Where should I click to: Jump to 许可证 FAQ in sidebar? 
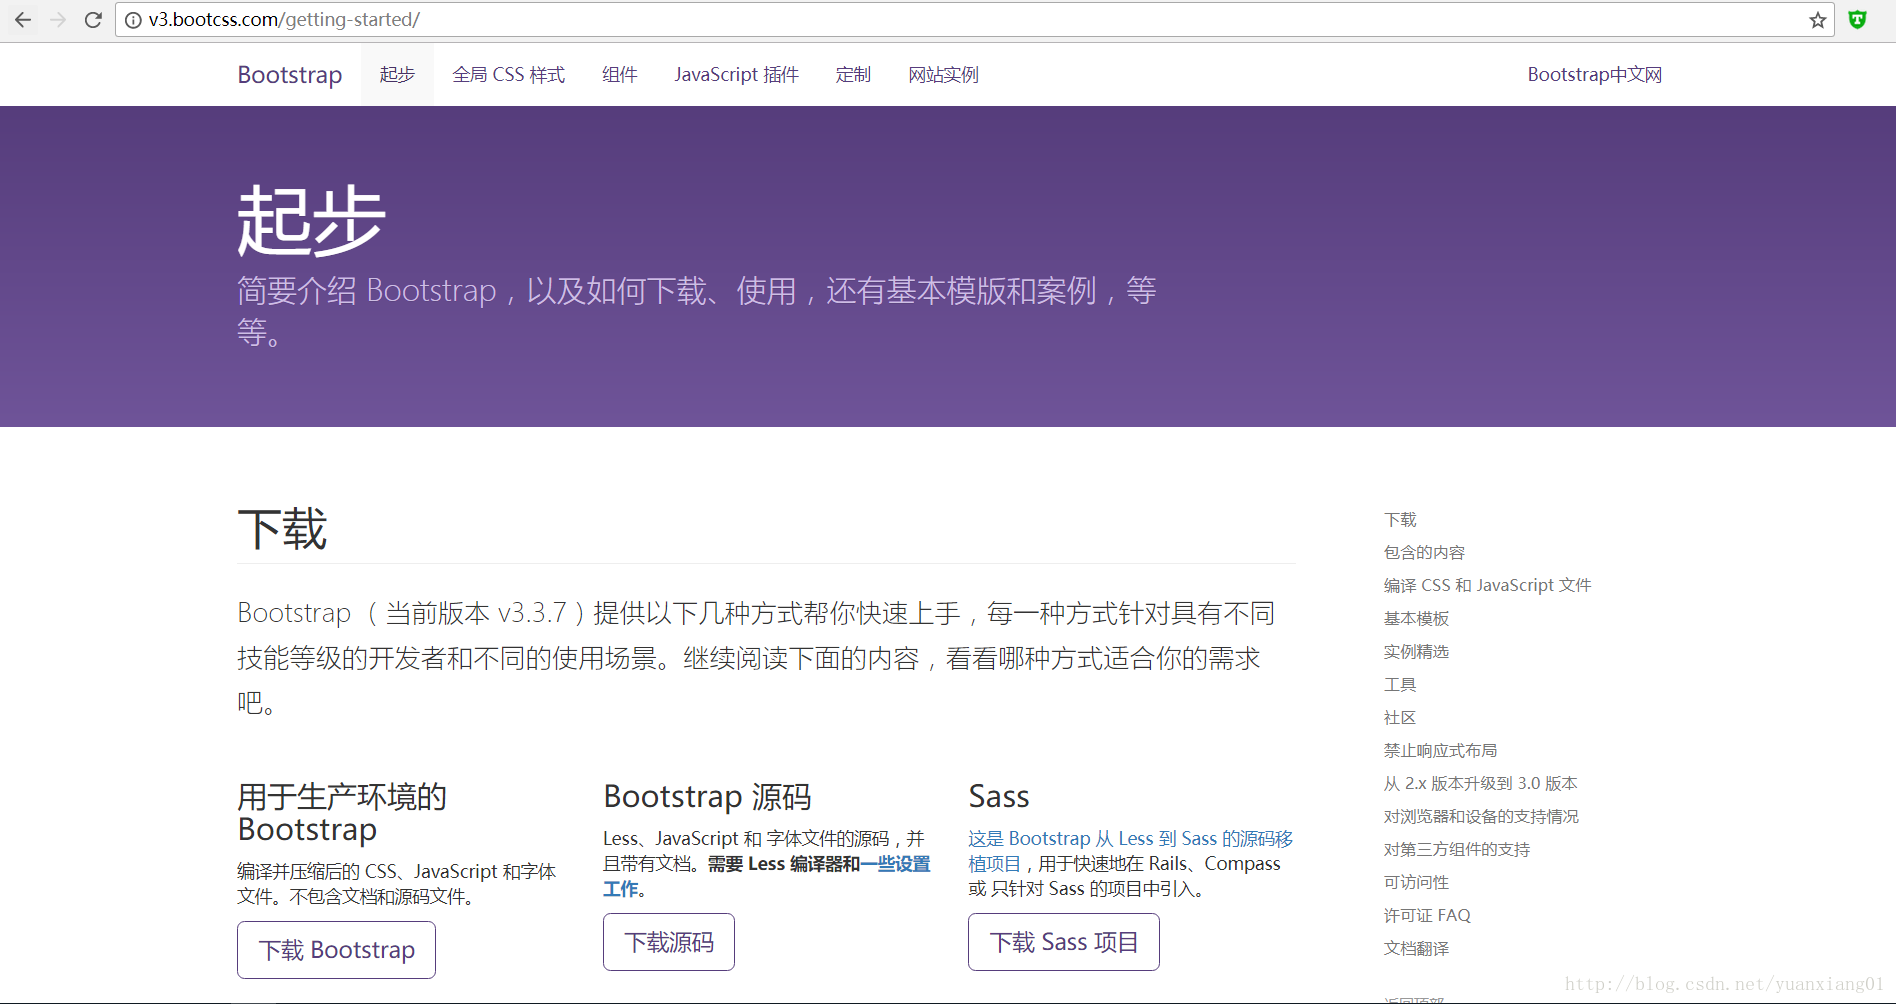point(1427,916)
